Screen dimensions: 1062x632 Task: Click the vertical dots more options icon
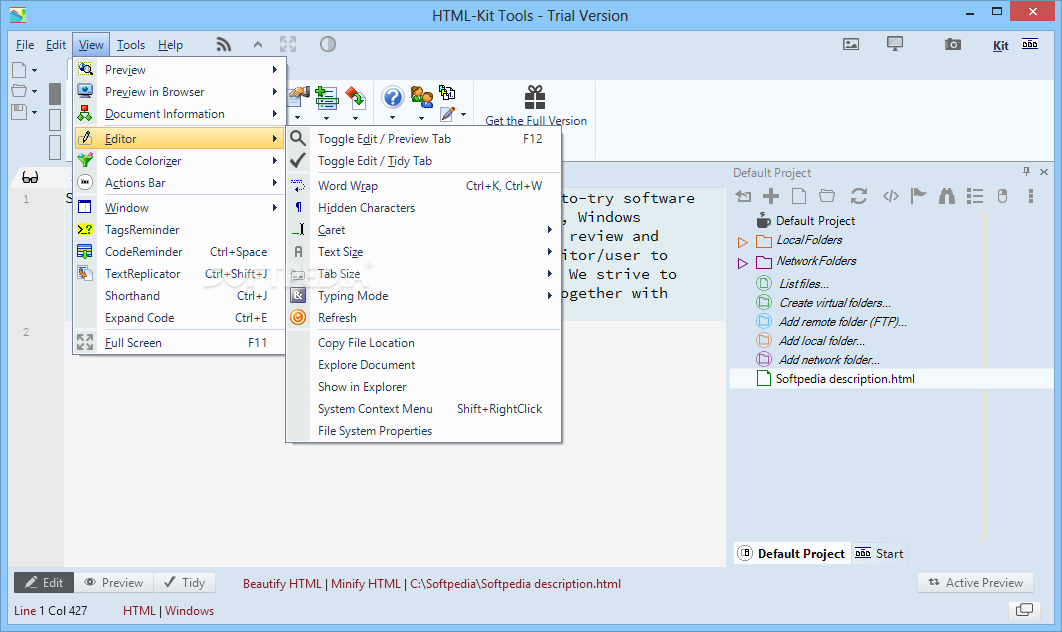[1031, 196]
